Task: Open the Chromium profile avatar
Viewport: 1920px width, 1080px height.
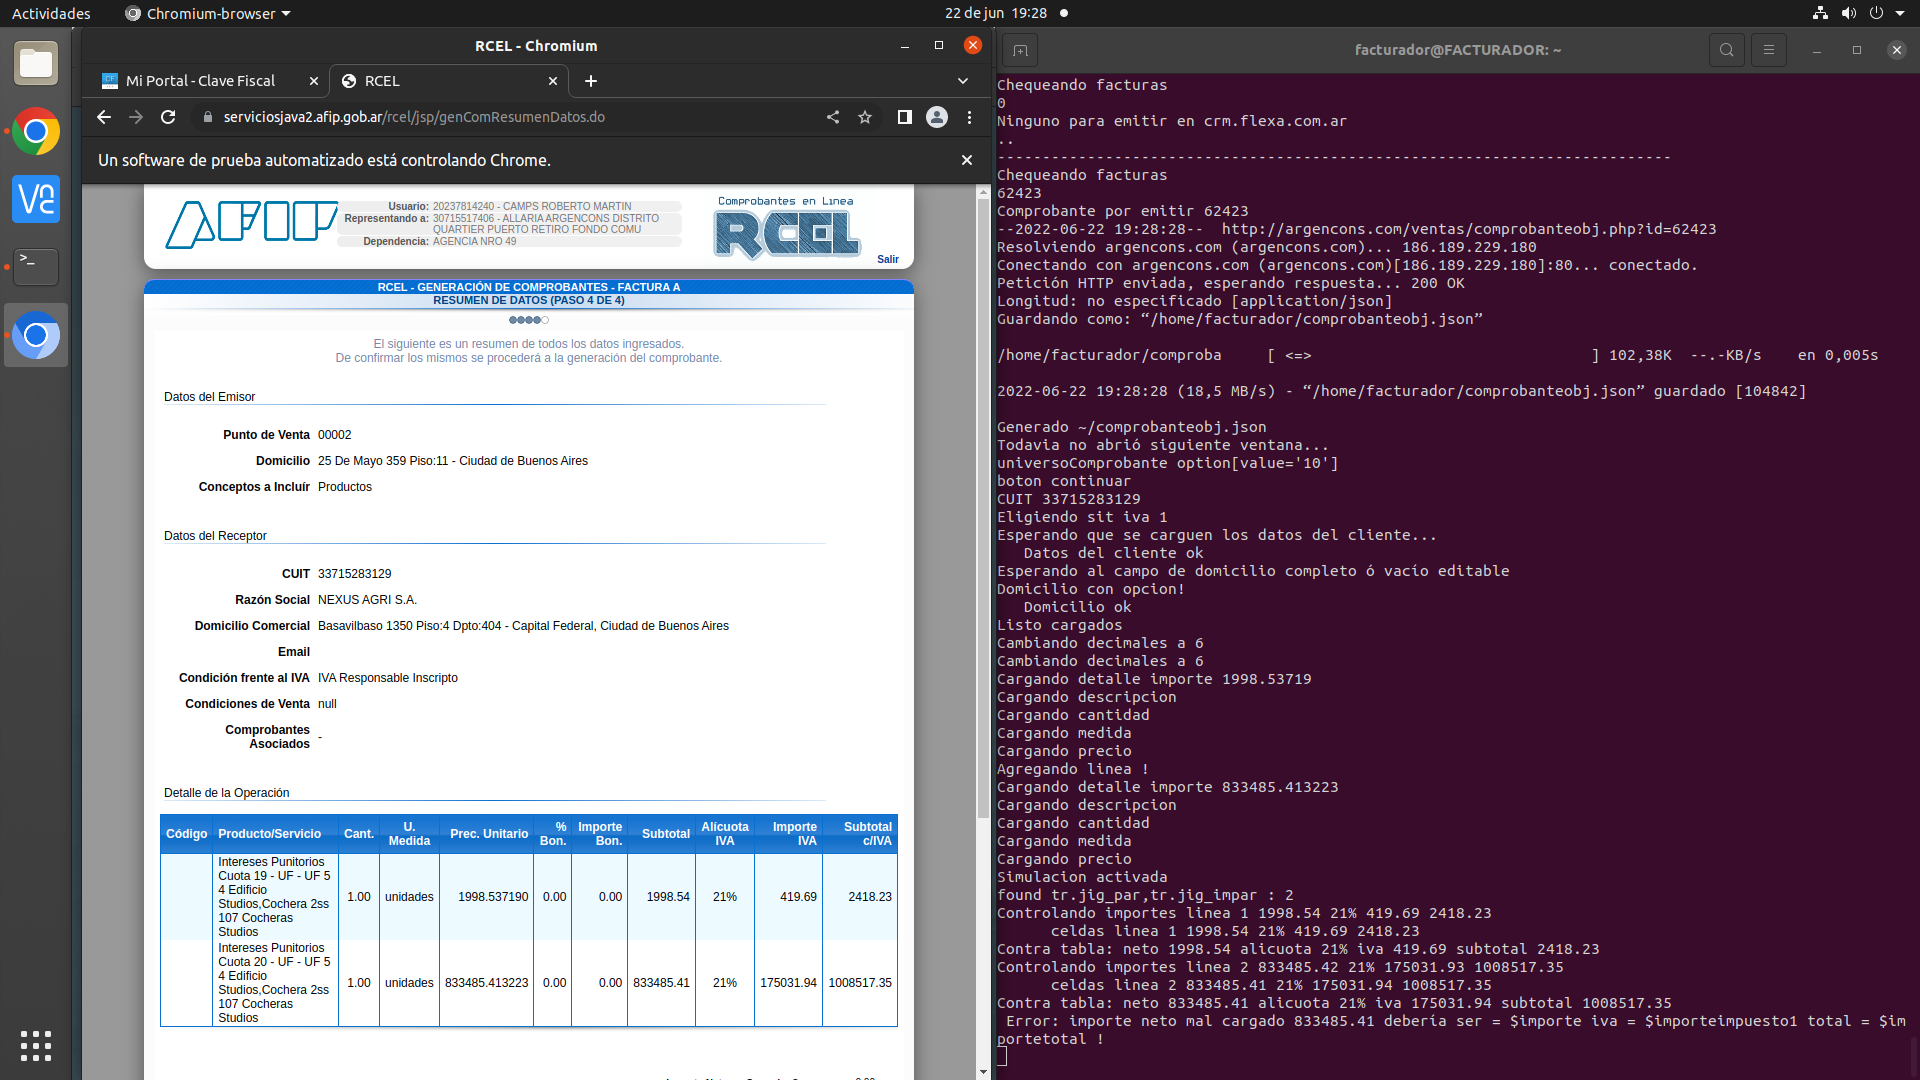Action: pos(937,117)
